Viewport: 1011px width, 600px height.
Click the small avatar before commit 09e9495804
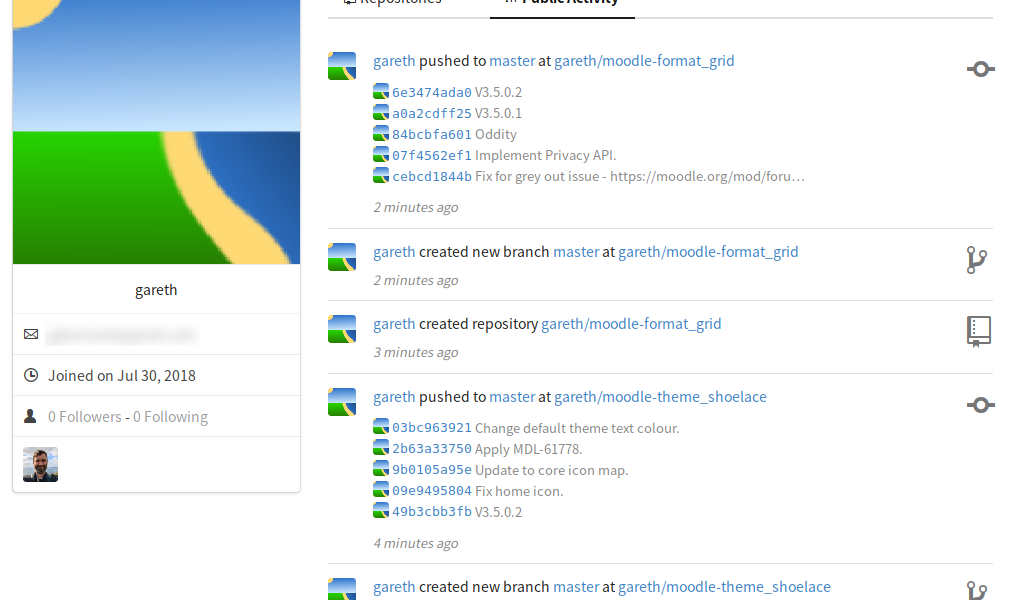381,490
